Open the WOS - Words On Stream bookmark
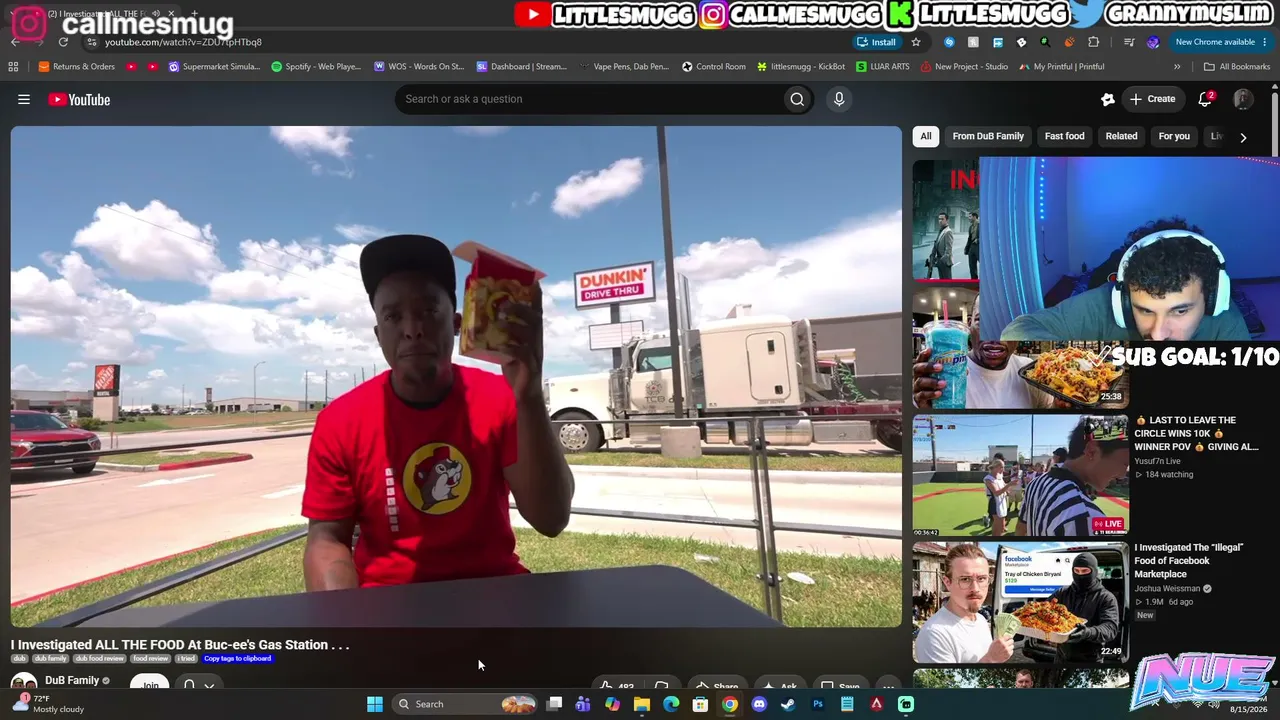1280x720 pixels. (x=419, y=66)
